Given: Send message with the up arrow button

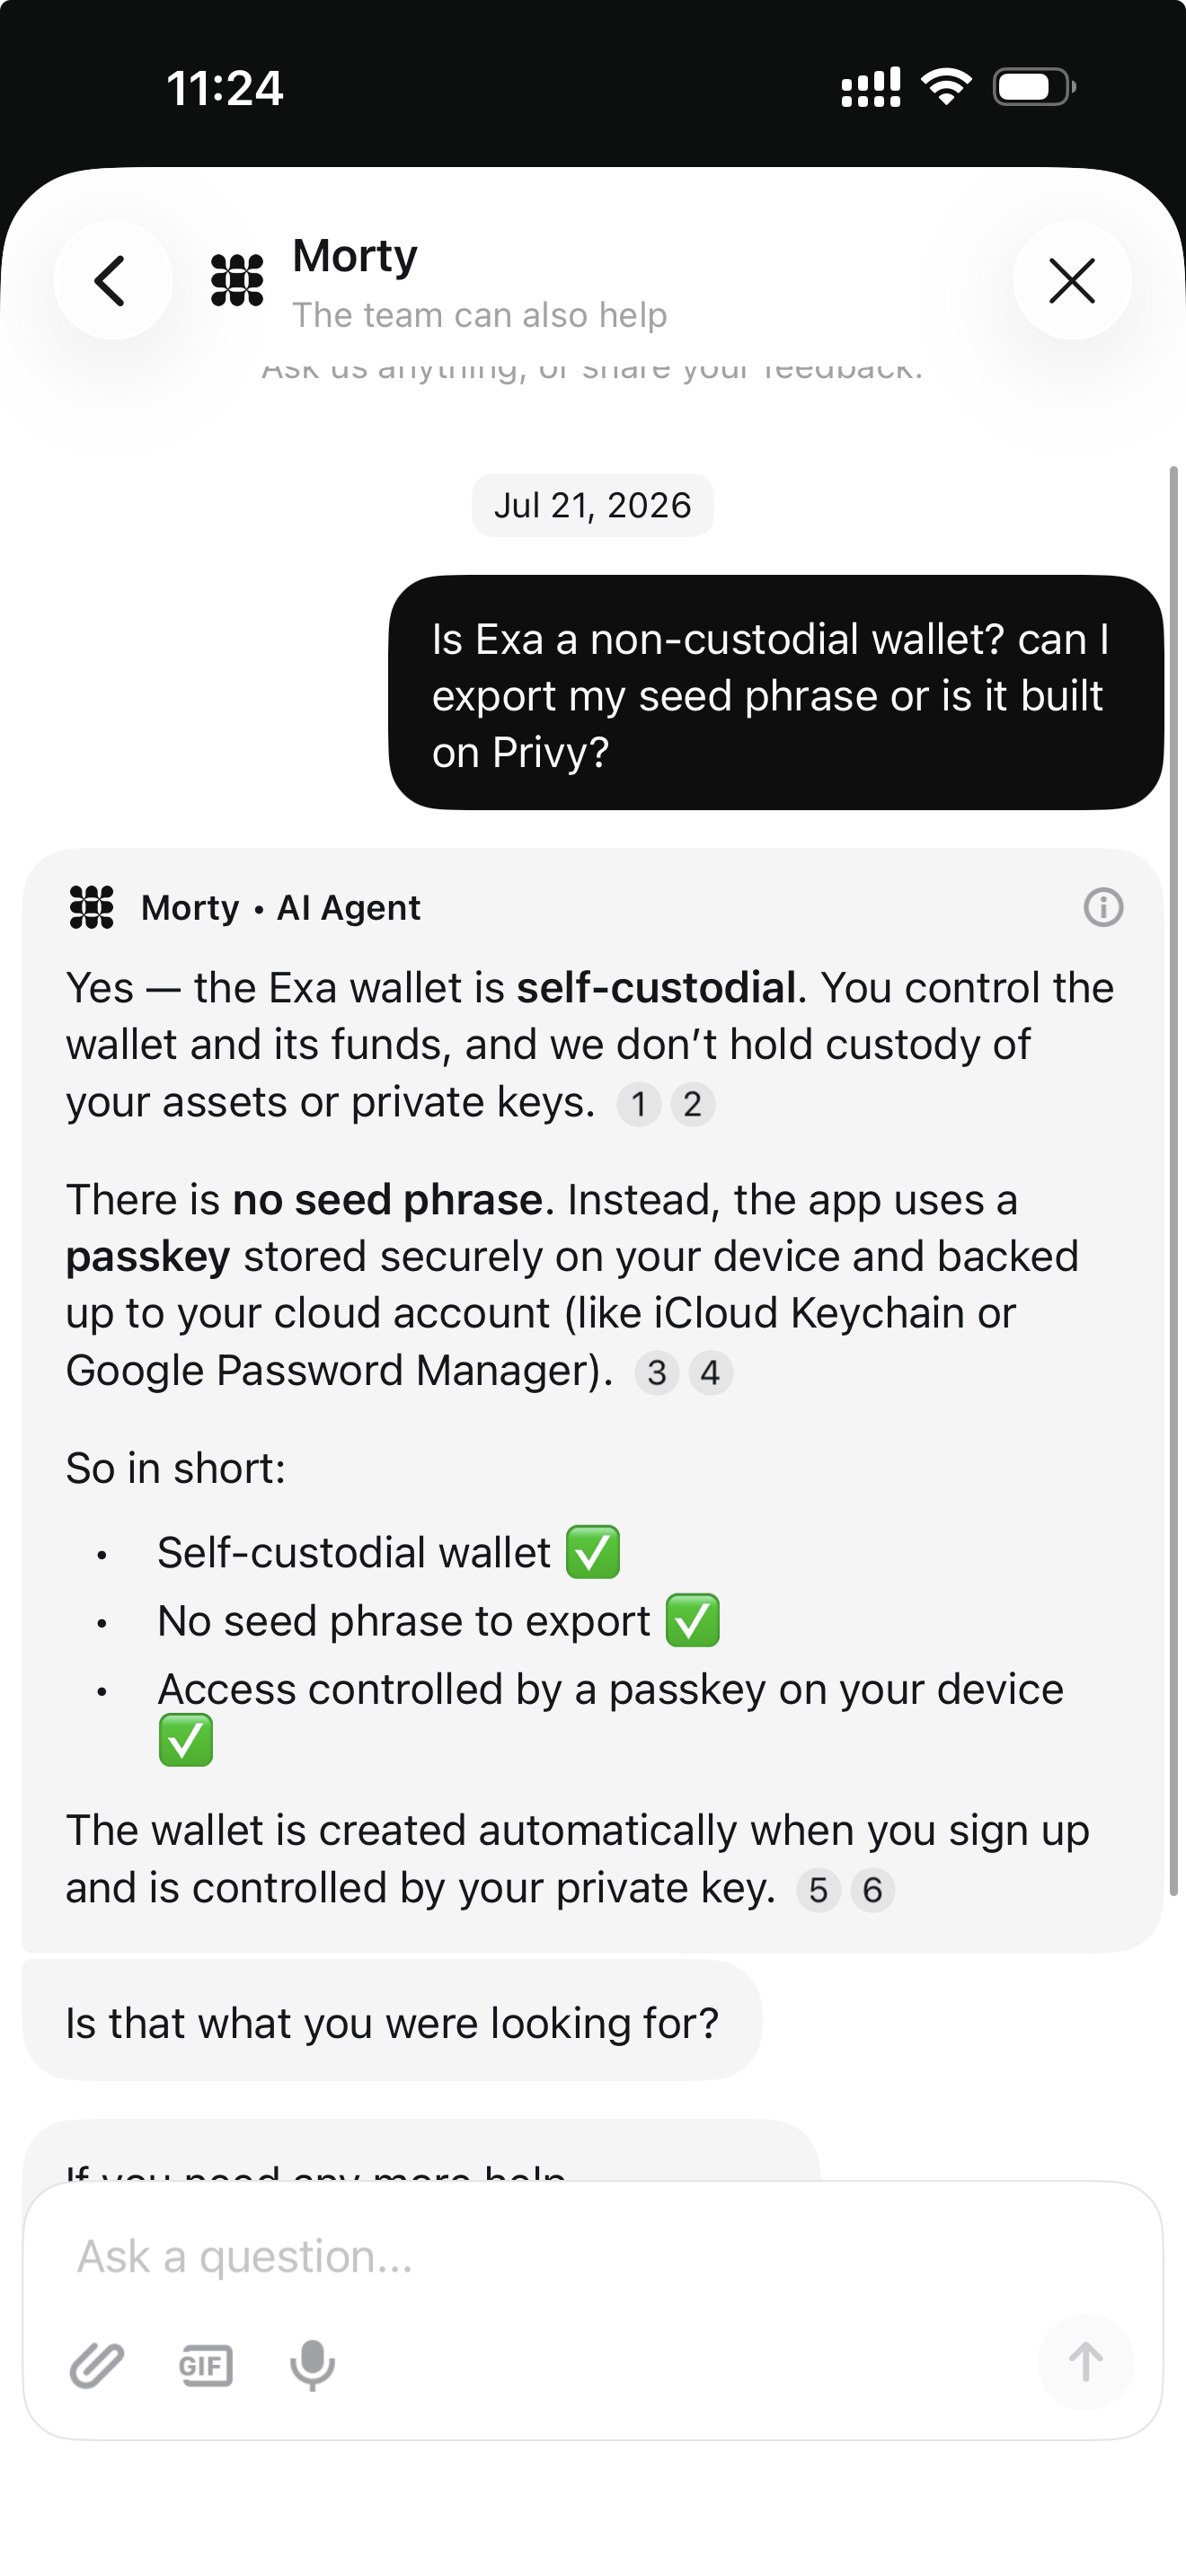Looking at the screenshot, I should [1085, 2362].
